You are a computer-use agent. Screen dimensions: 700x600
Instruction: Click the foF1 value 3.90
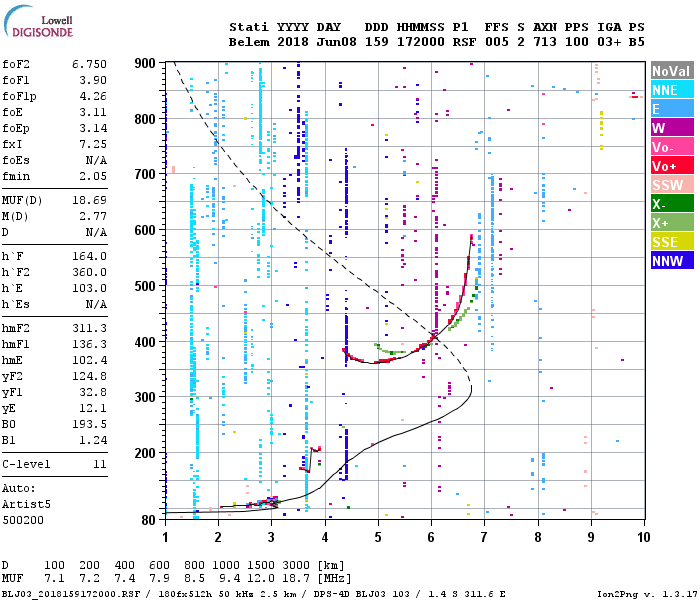pos(93,80)
